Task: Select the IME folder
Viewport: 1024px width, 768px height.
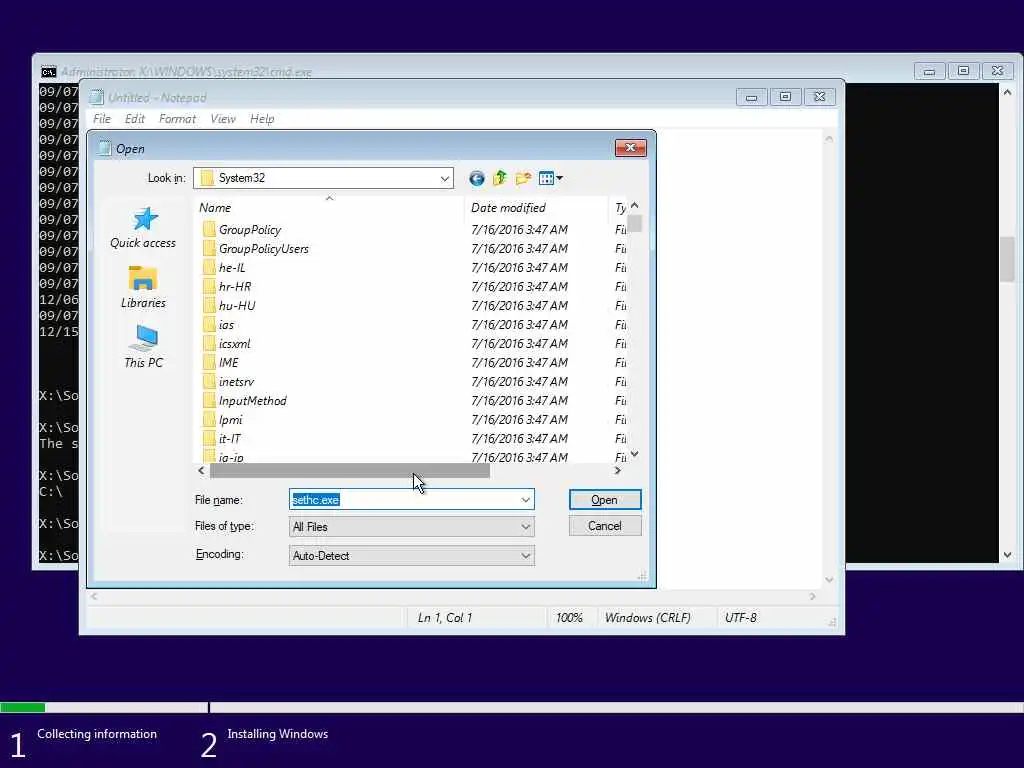Action: click(x=221, y=362)
